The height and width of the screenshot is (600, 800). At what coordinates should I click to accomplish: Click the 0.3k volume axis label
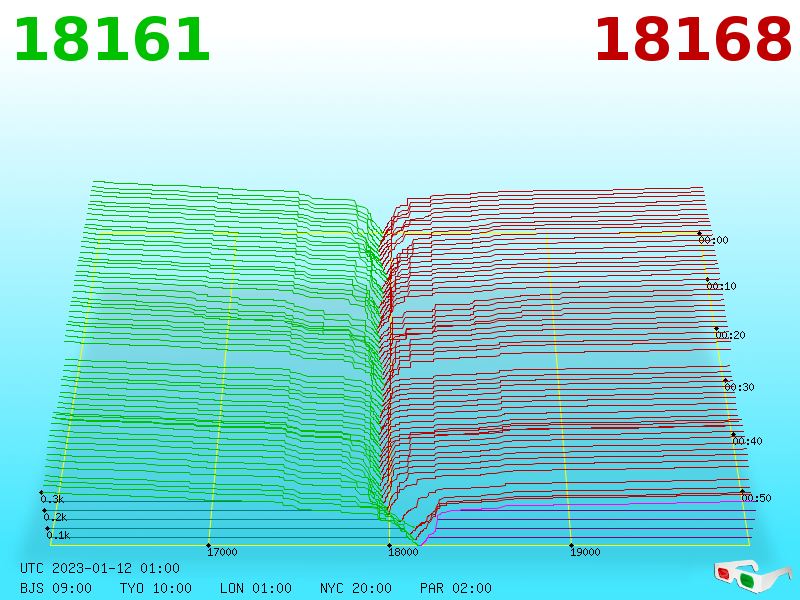pyautogui.click(x=52, y=499)
